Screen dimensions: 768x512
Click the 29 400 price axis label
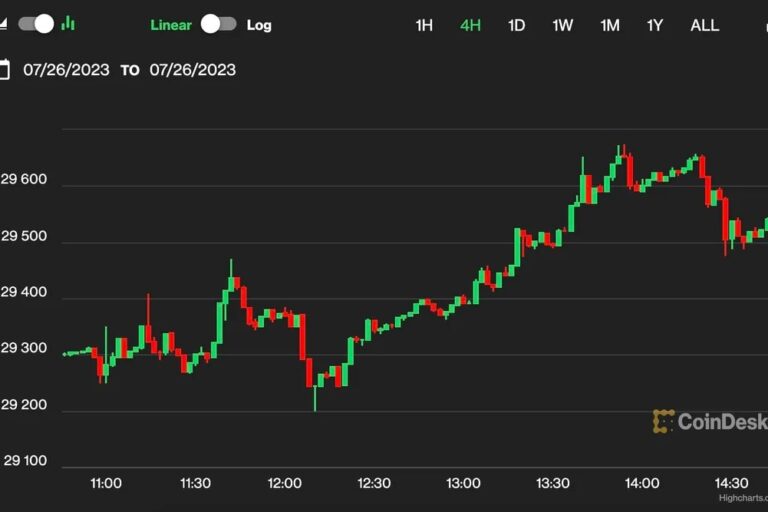pos(24,292)
